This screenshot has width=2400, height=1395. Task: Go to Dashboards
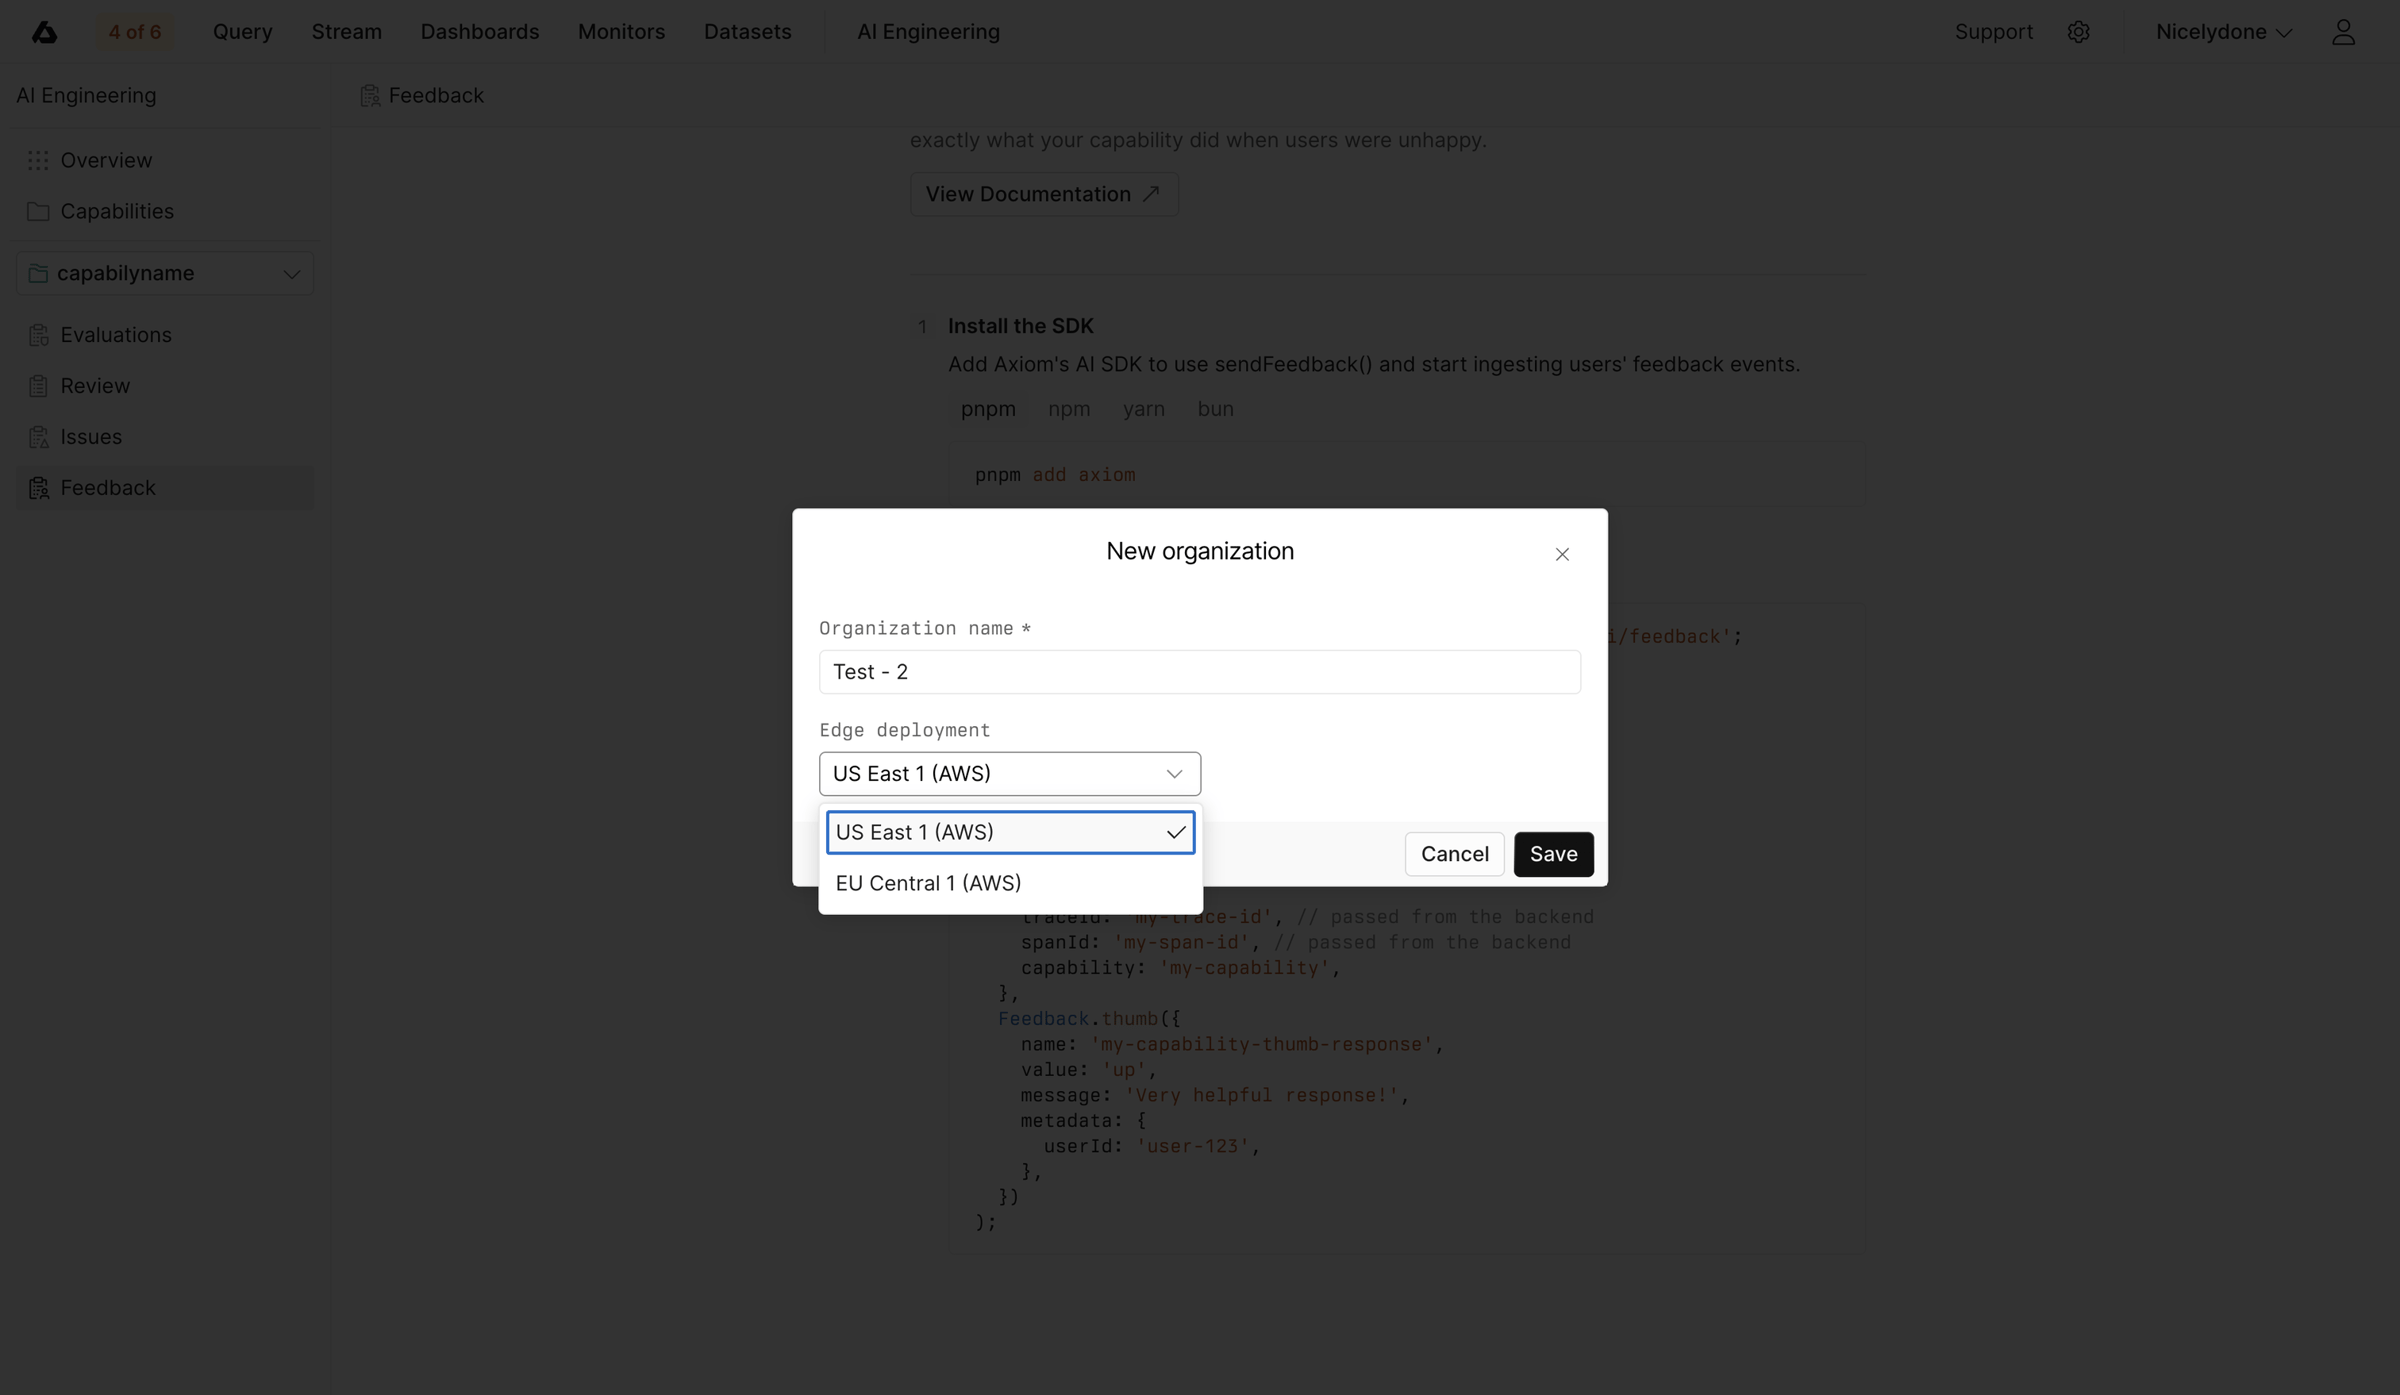click(x=480, y=32)
